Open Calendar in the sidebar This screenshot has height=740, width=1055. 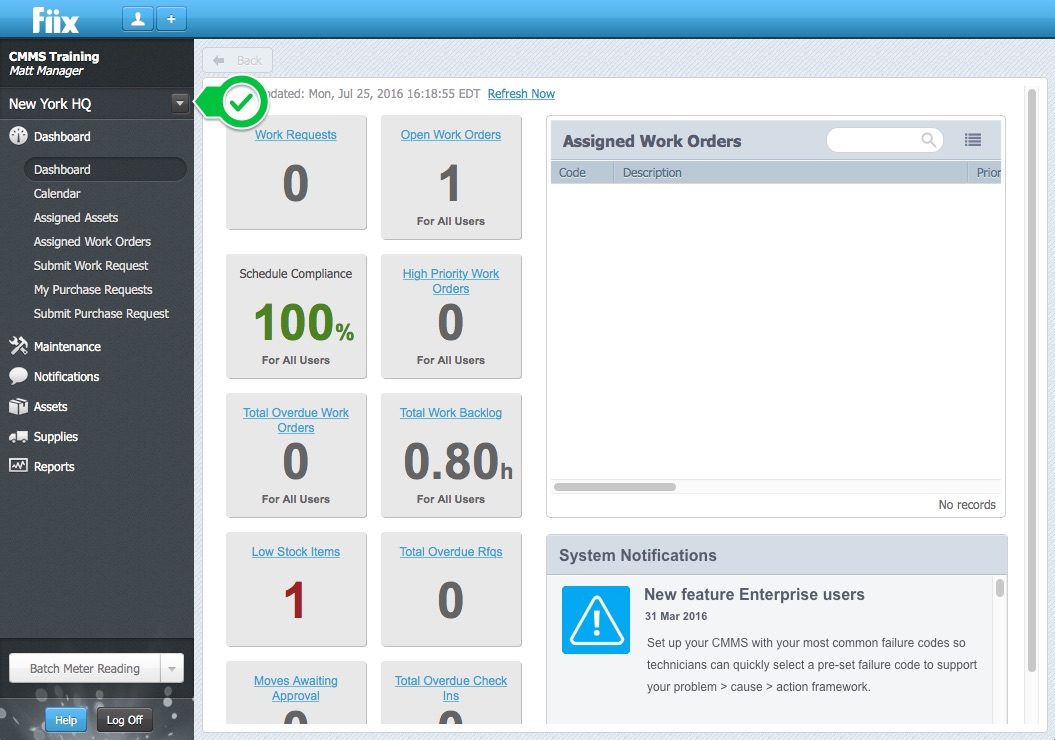pyautogui.click(x=57, y=194)
